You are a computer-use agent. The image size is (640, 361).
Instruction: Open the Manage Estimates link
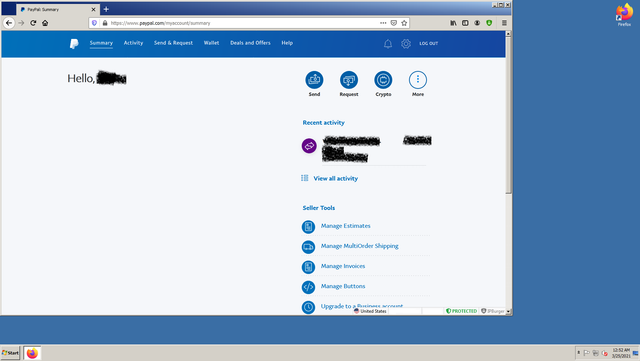click(x=345, y=226)
